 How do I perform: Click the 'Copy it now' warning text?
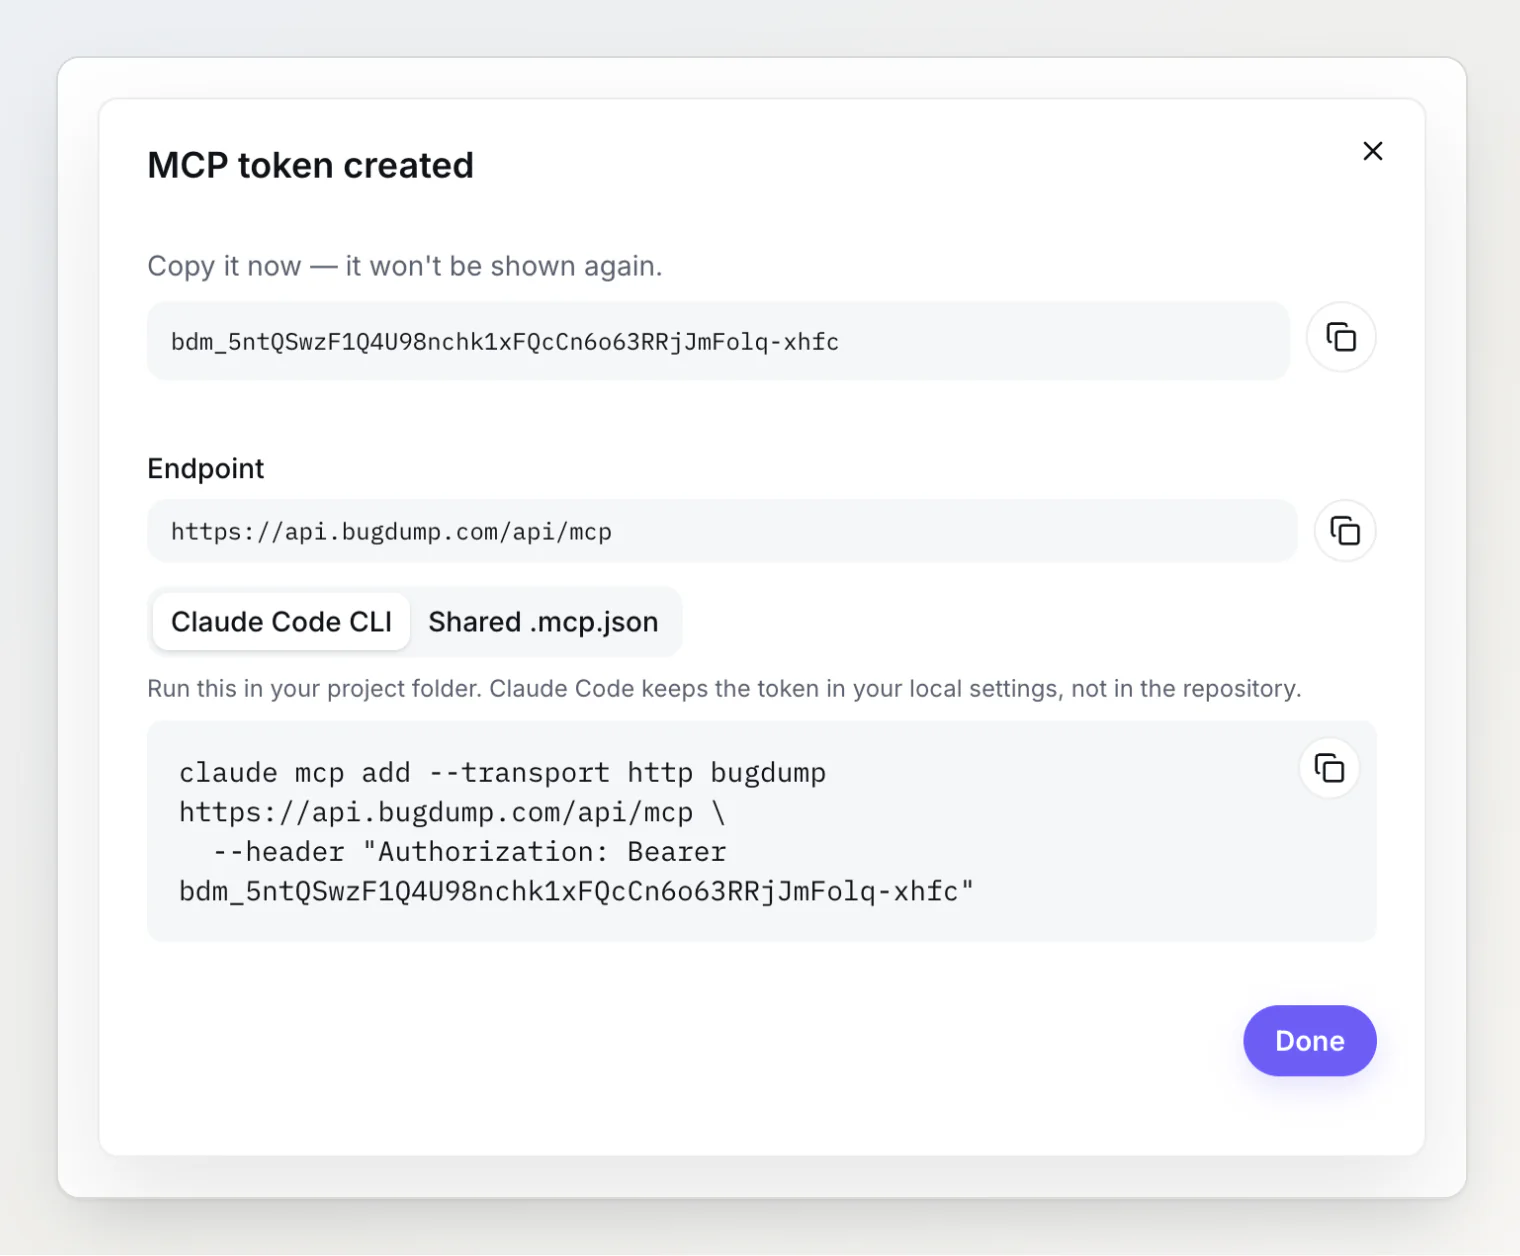[405, 266]
